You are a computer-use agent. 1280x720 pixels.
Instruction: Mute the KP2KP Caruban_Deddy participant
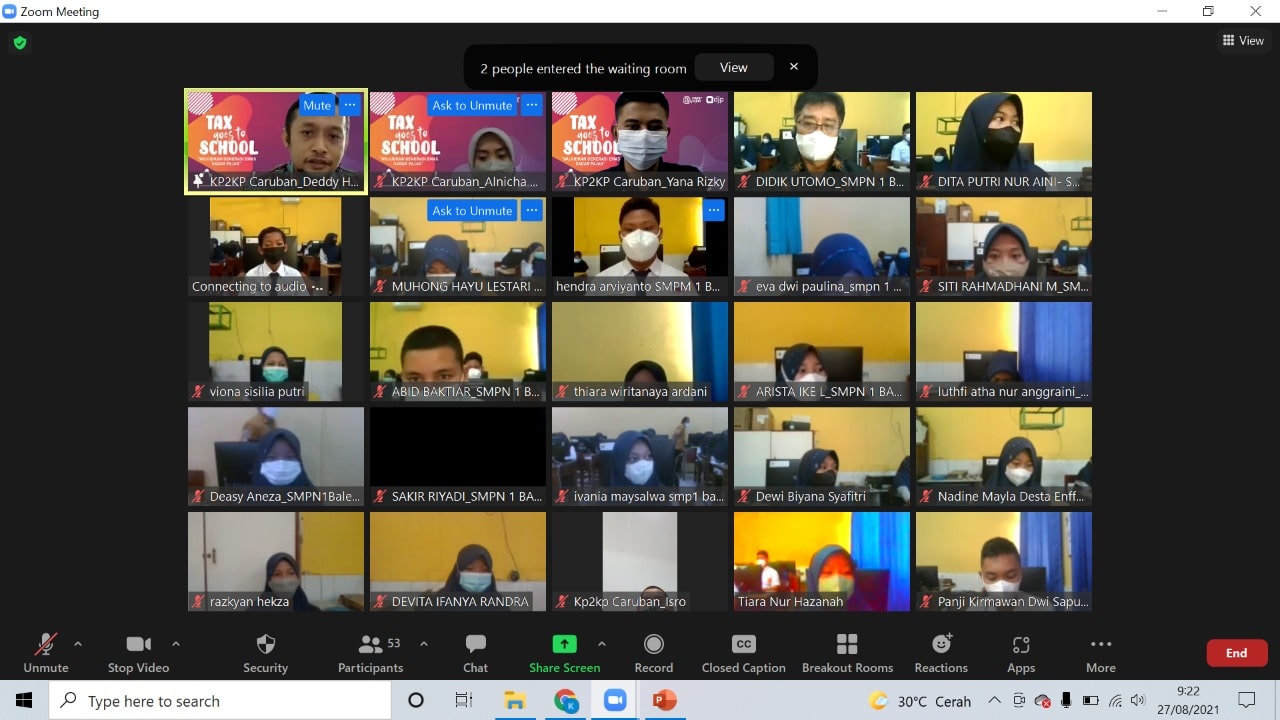[x=317, y=105]
